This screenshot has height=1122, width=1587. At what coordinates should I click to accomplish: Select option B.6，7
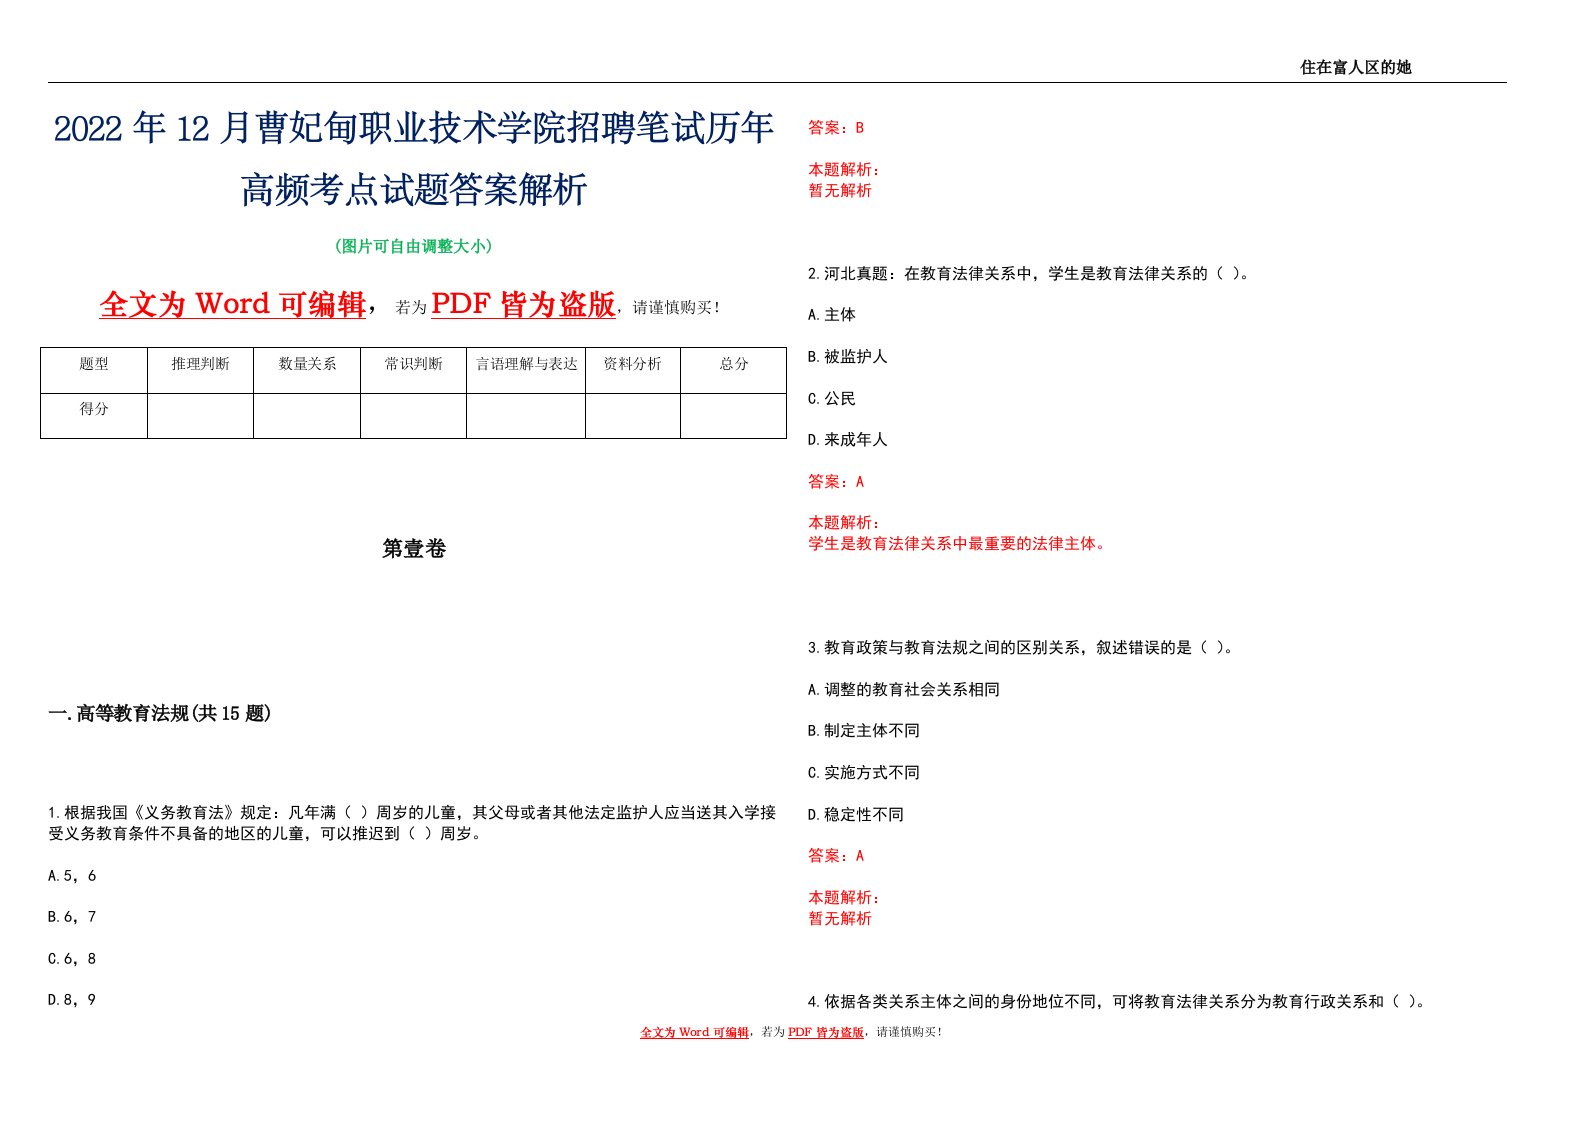click(x=72, y=917)
